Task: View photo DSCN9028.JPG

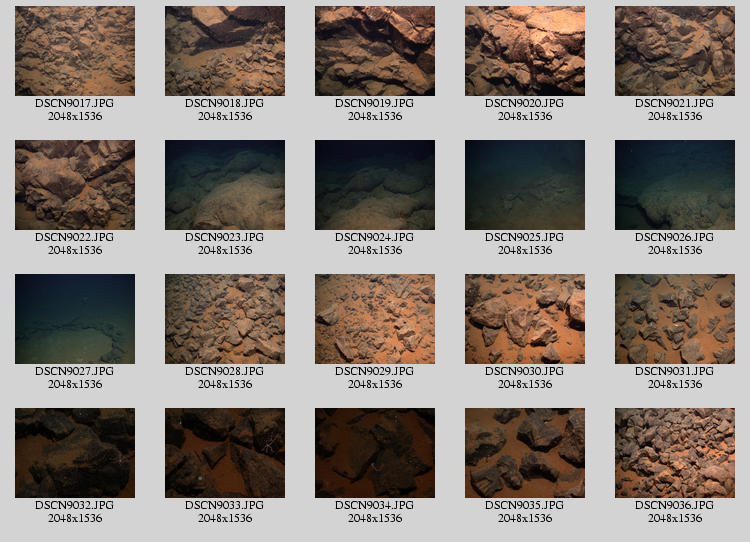Action: coord(225,319)
